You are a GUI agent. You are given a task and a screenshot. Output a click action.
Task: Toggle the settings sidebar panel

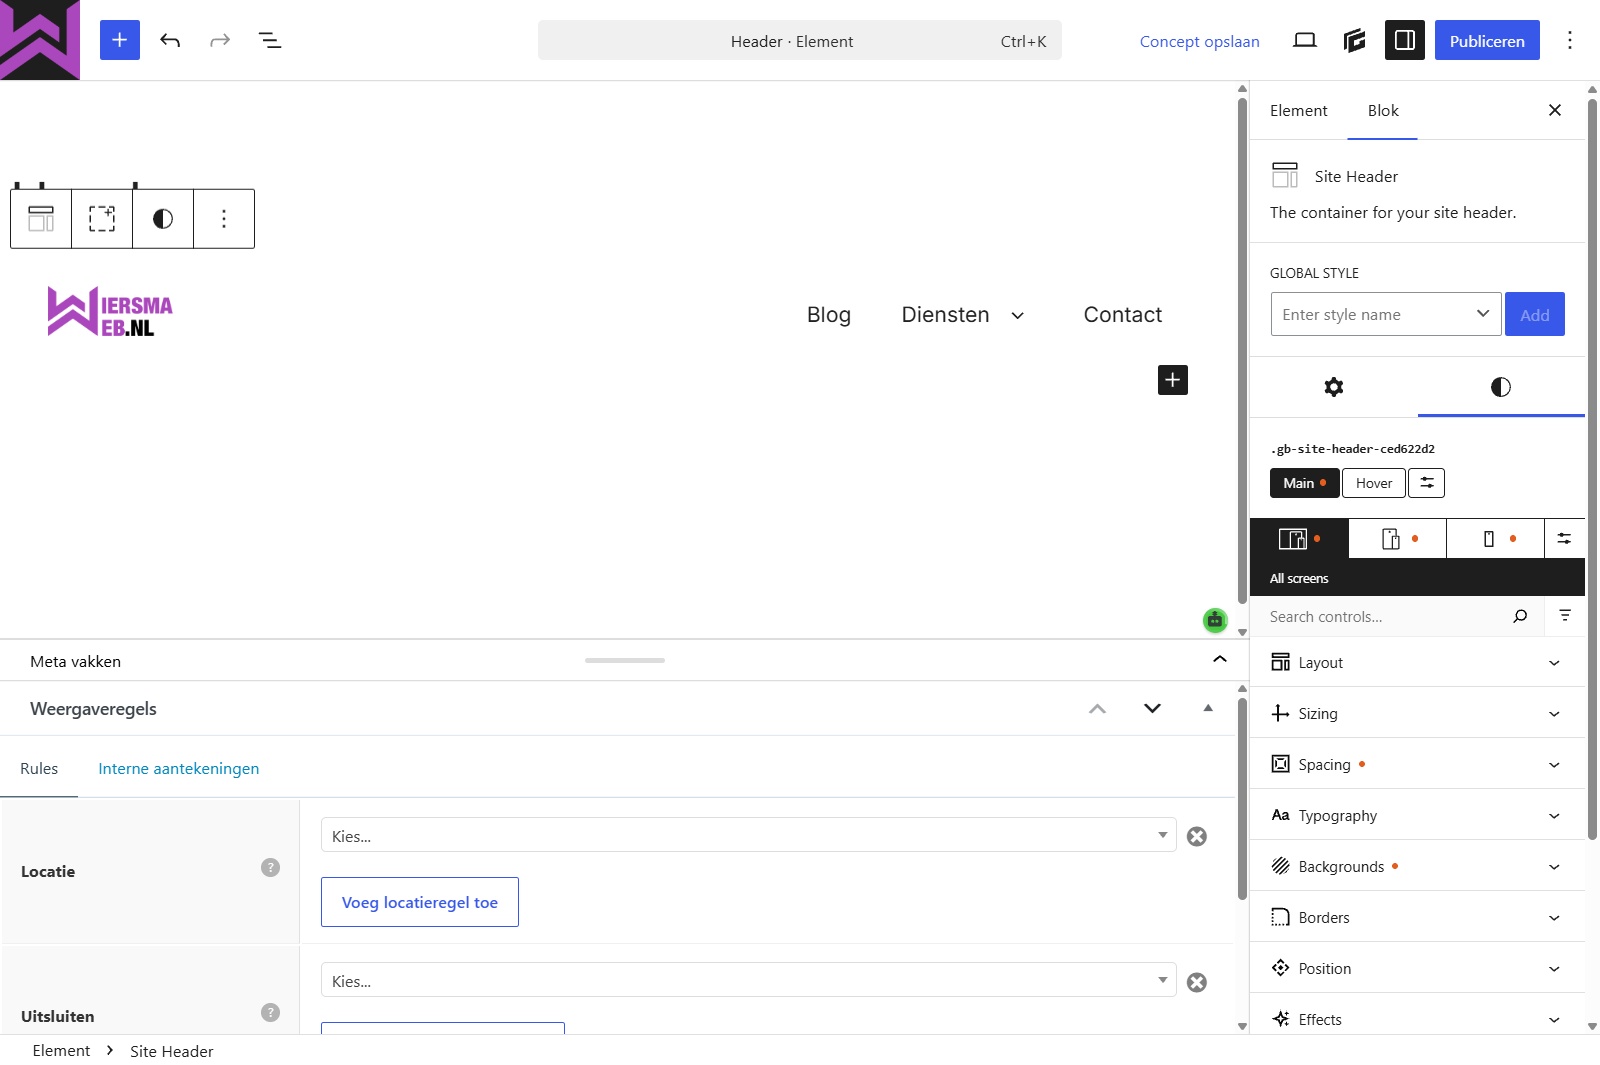(x=1405, y=40)
